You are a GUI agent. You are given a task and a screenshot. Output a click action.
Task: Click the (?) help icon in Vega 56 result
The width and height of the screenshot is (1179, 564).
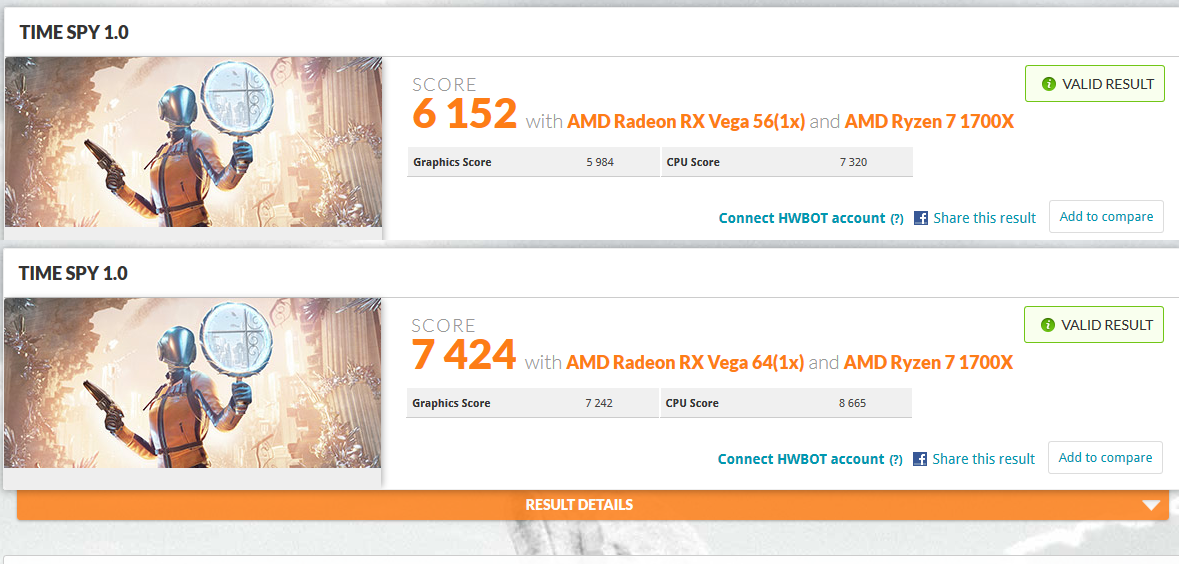coord(896,219)
